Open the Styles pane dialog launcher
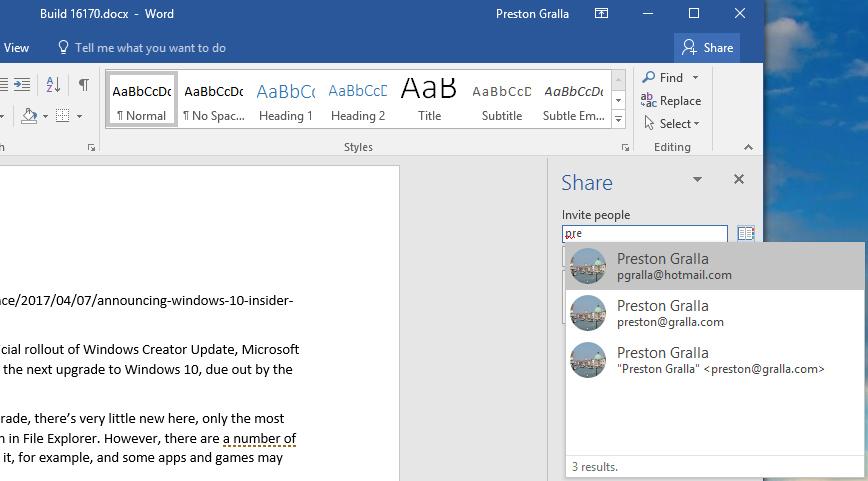The height and width of the screenshot is (481, 868). pyautogui.click(x=625, y=147)
